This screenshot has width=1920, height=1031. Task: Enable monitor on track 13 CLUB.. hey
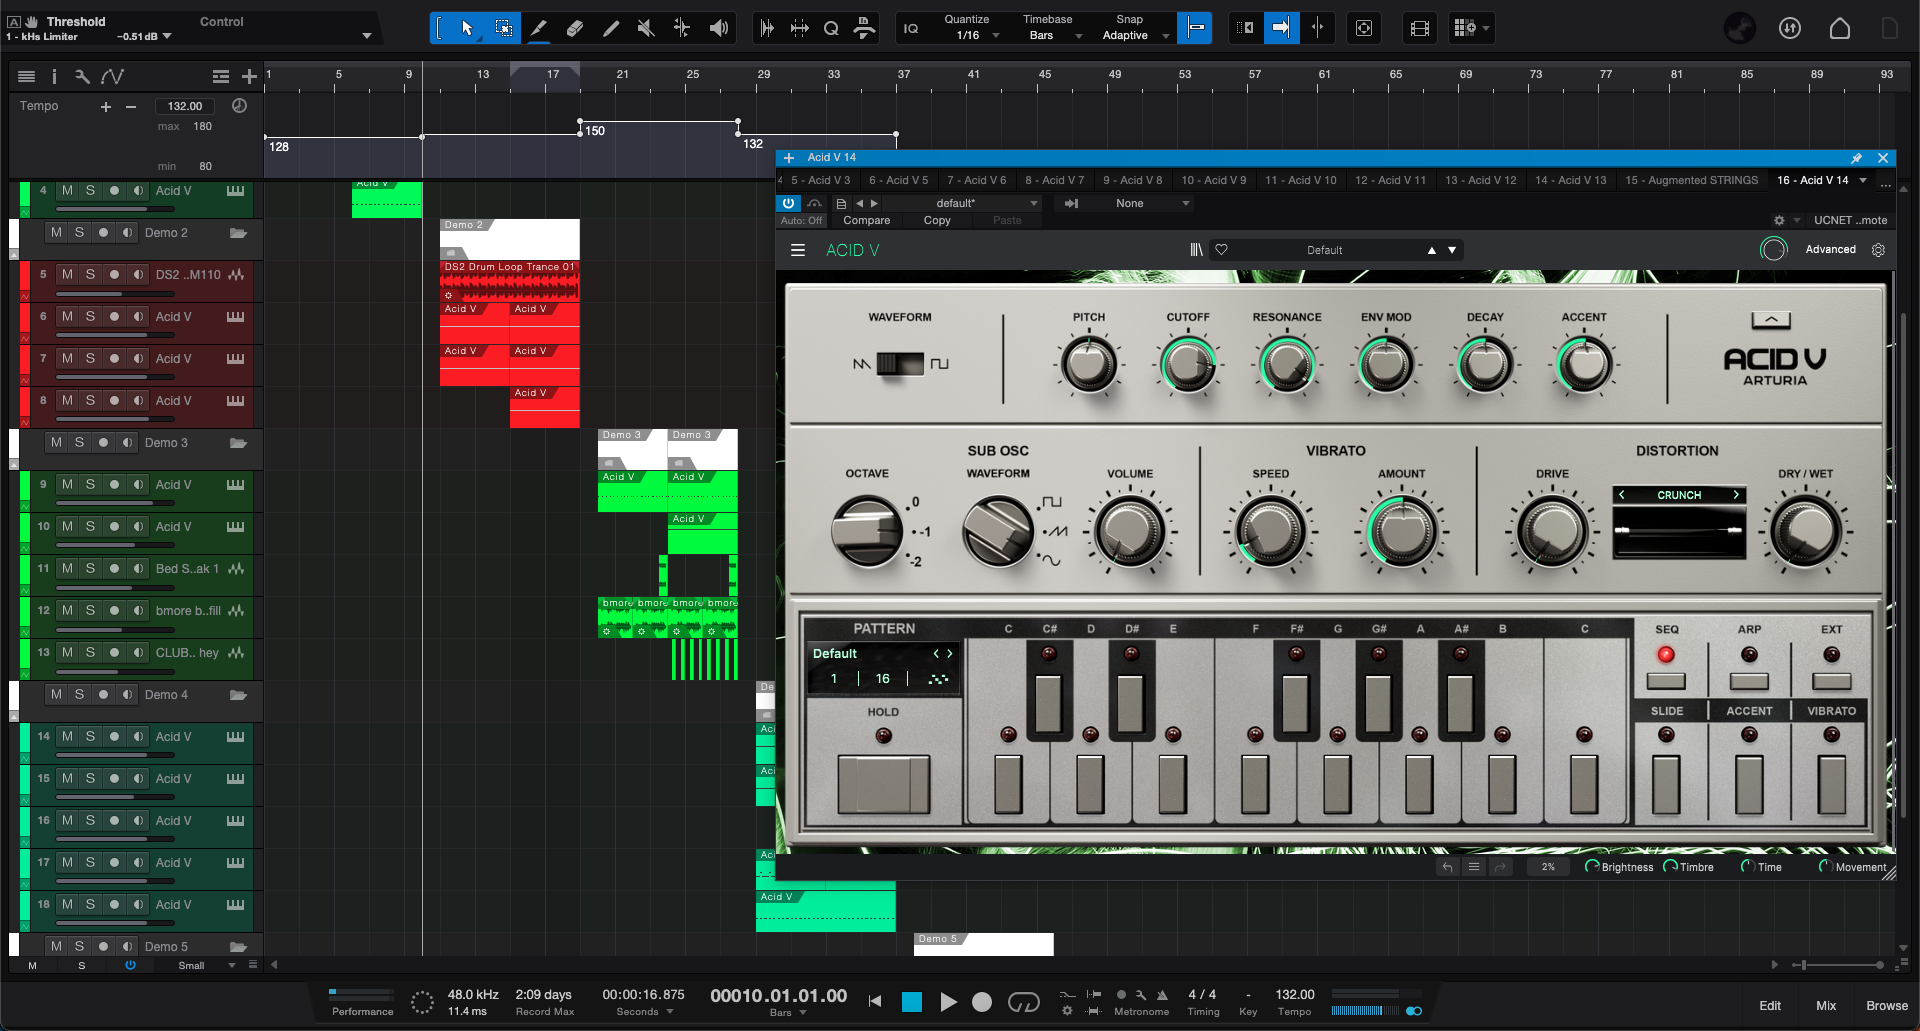pos(138,652)
